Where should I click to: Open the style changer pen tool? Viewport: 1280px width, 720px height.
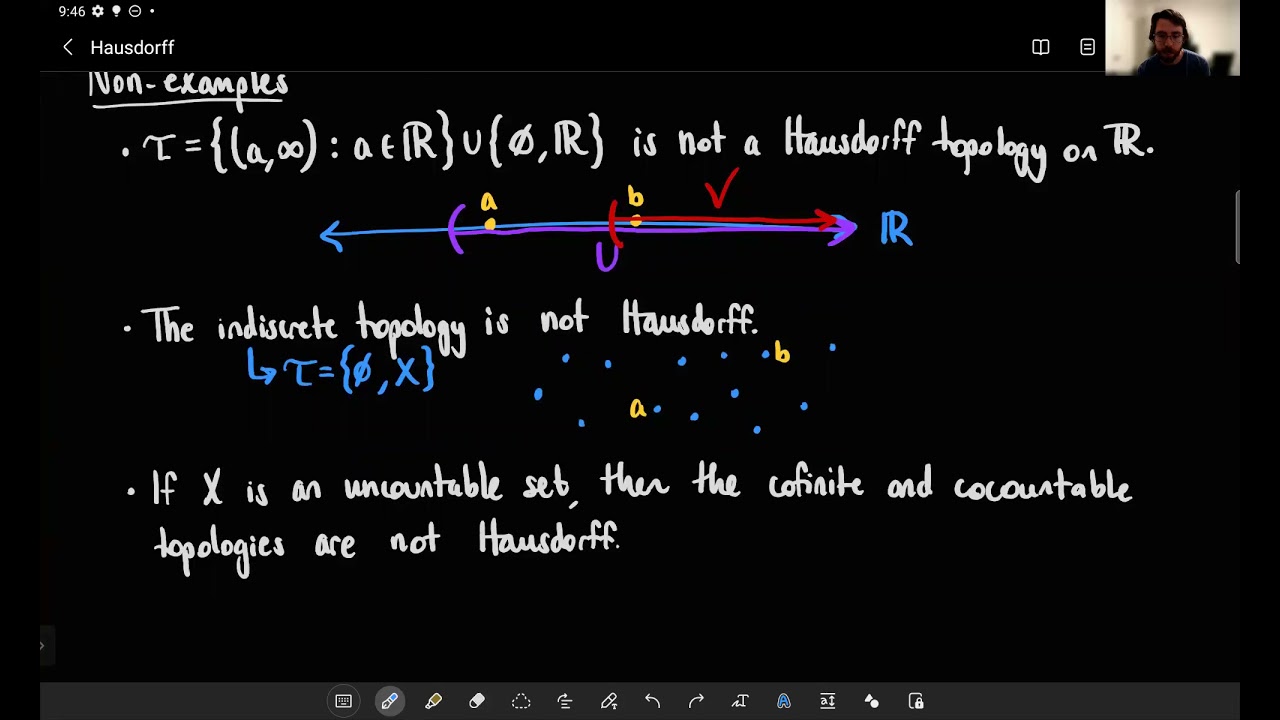point(609,701)
